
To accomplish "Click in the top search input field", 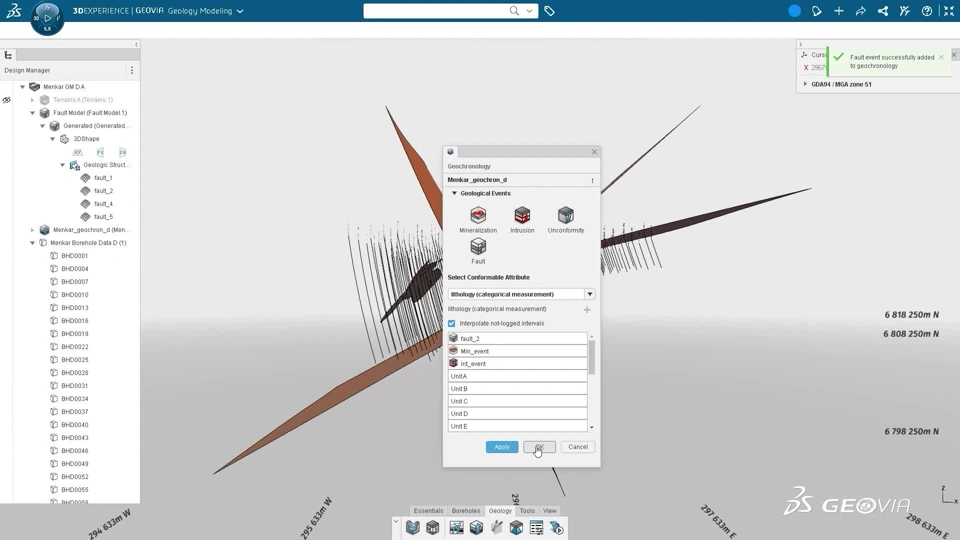I will click(x=436, y=11).
